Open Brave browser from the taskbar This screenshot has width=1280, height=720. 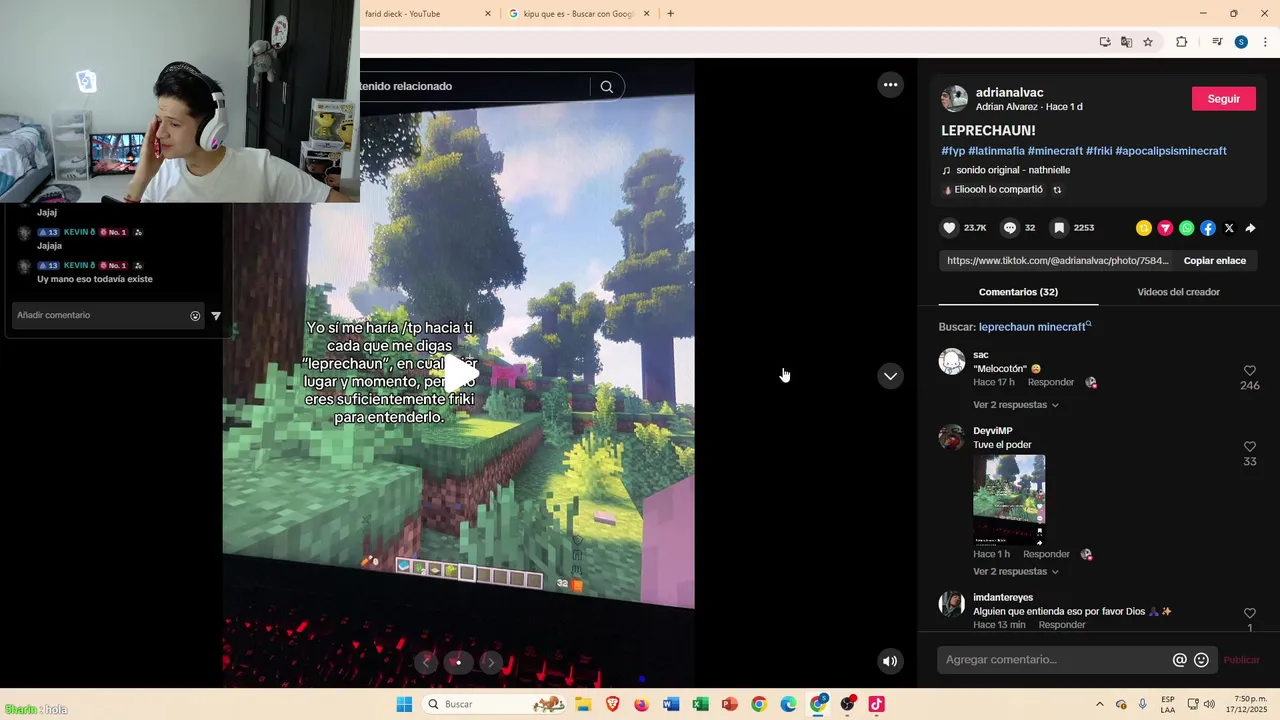pyautogui.click(x=612, y=704)
